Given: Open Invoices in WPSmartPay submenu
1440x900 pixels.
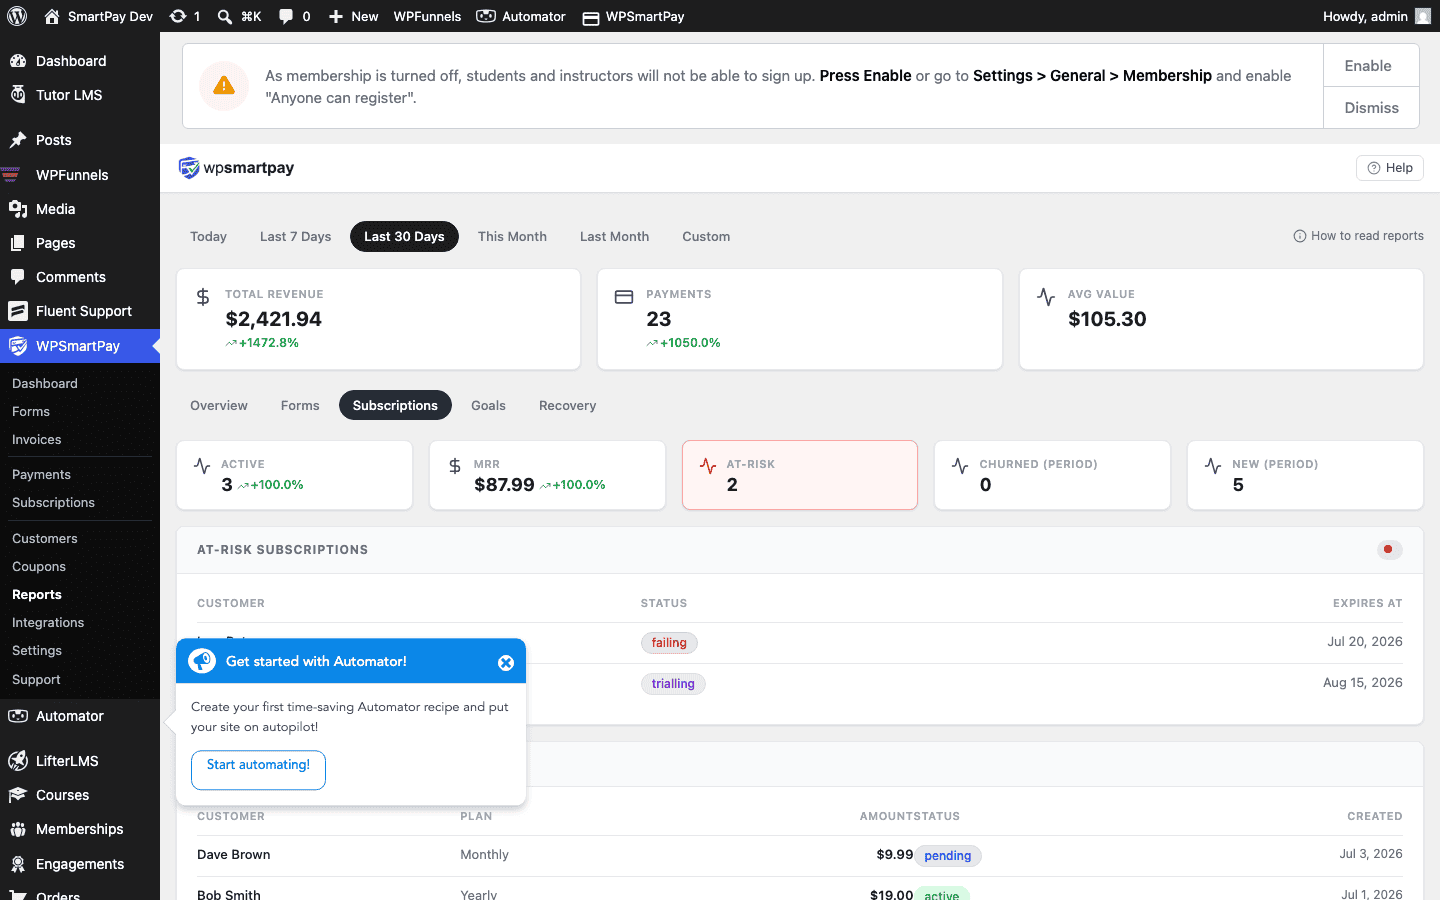Looking at the screenshot, I should 37,440.
